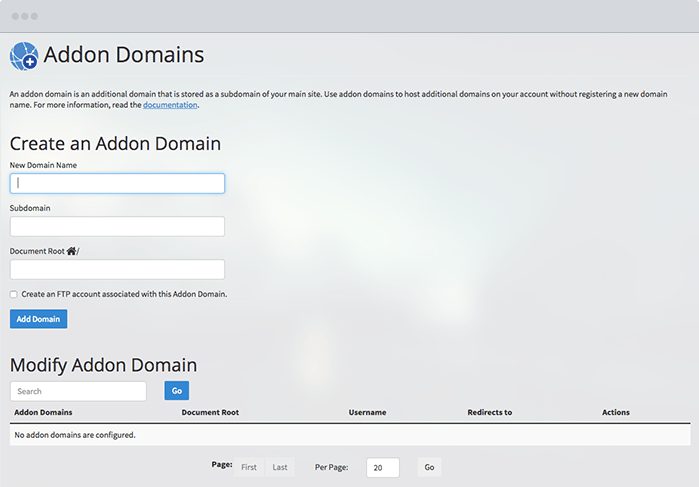This screenshot has height=487, width=699.
Task: Click the Per Page number field
Action: pyautogui.click(x=382, y=467)
